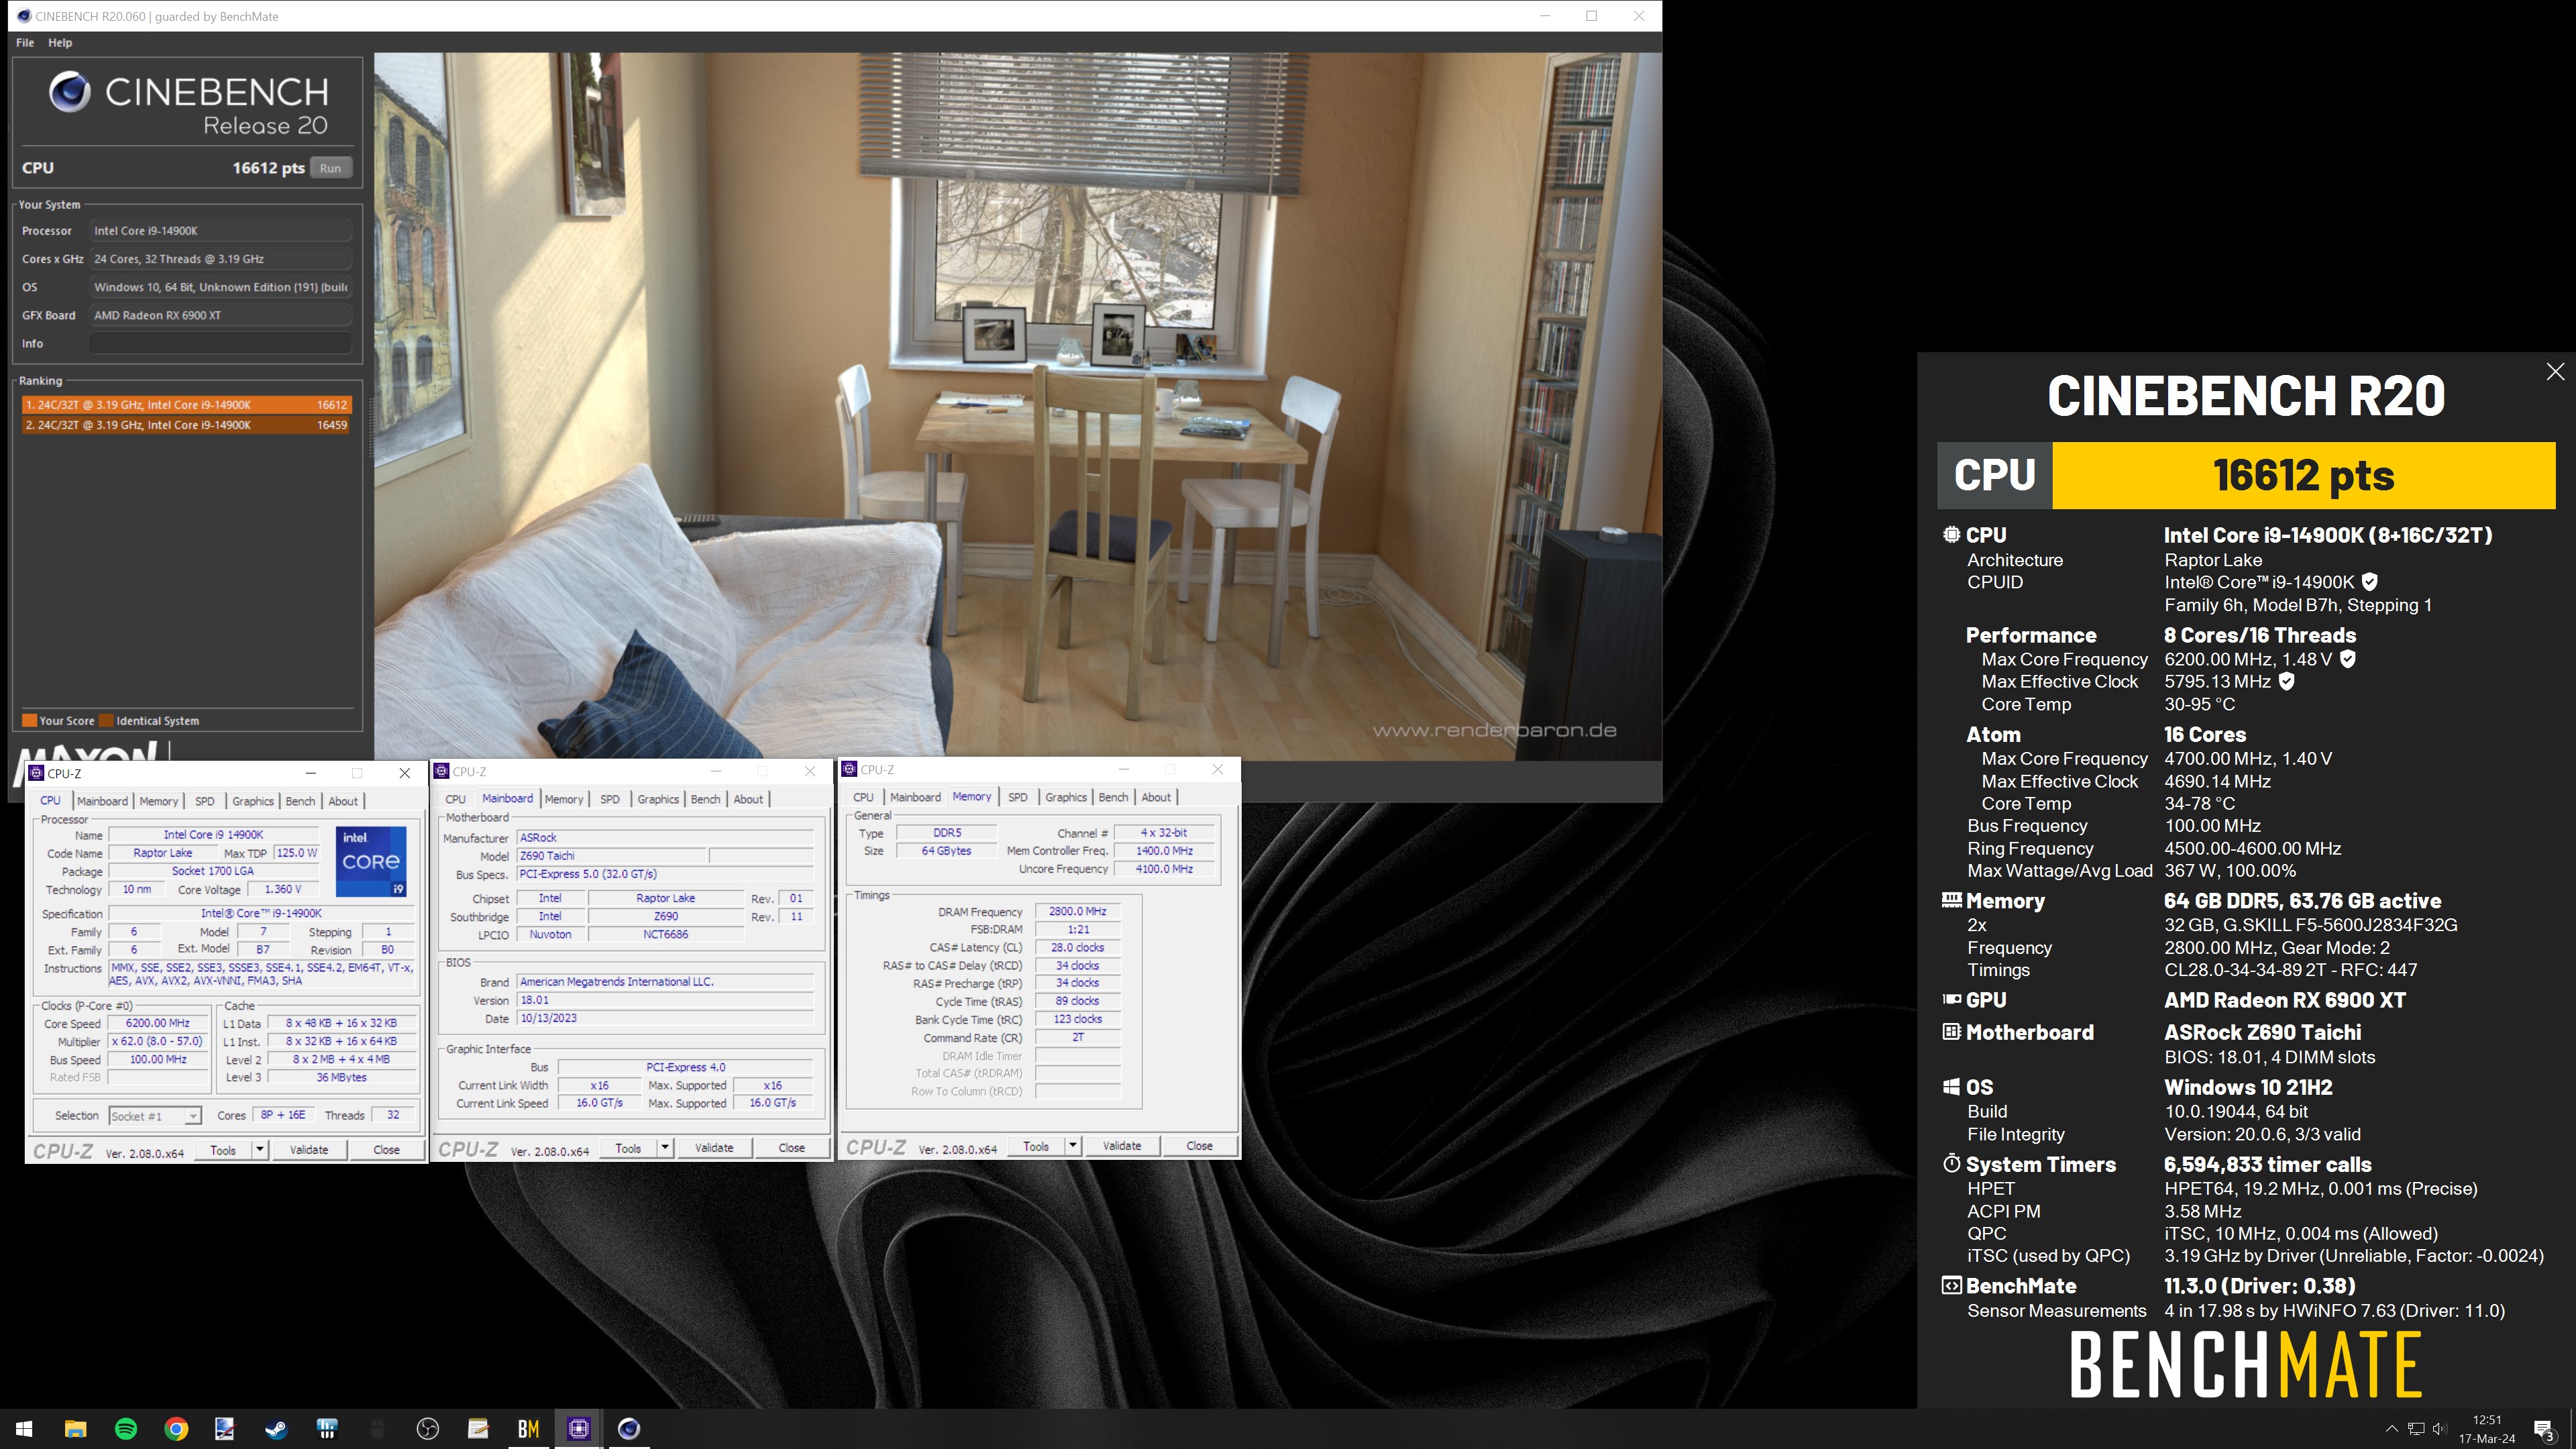Open OBS Studio from taskbar
Screen dimensions: 2576x1449
(x=428, y=1429)
